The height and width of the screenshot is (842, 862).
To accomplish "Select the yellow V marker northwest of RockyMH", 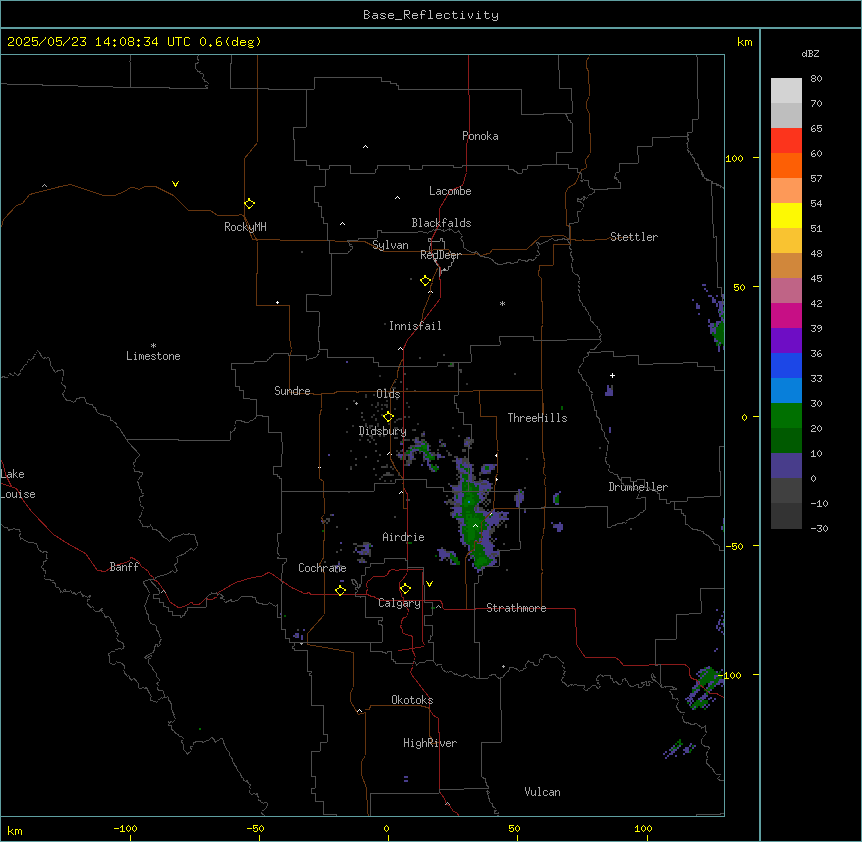I will (x=175, y=184).
